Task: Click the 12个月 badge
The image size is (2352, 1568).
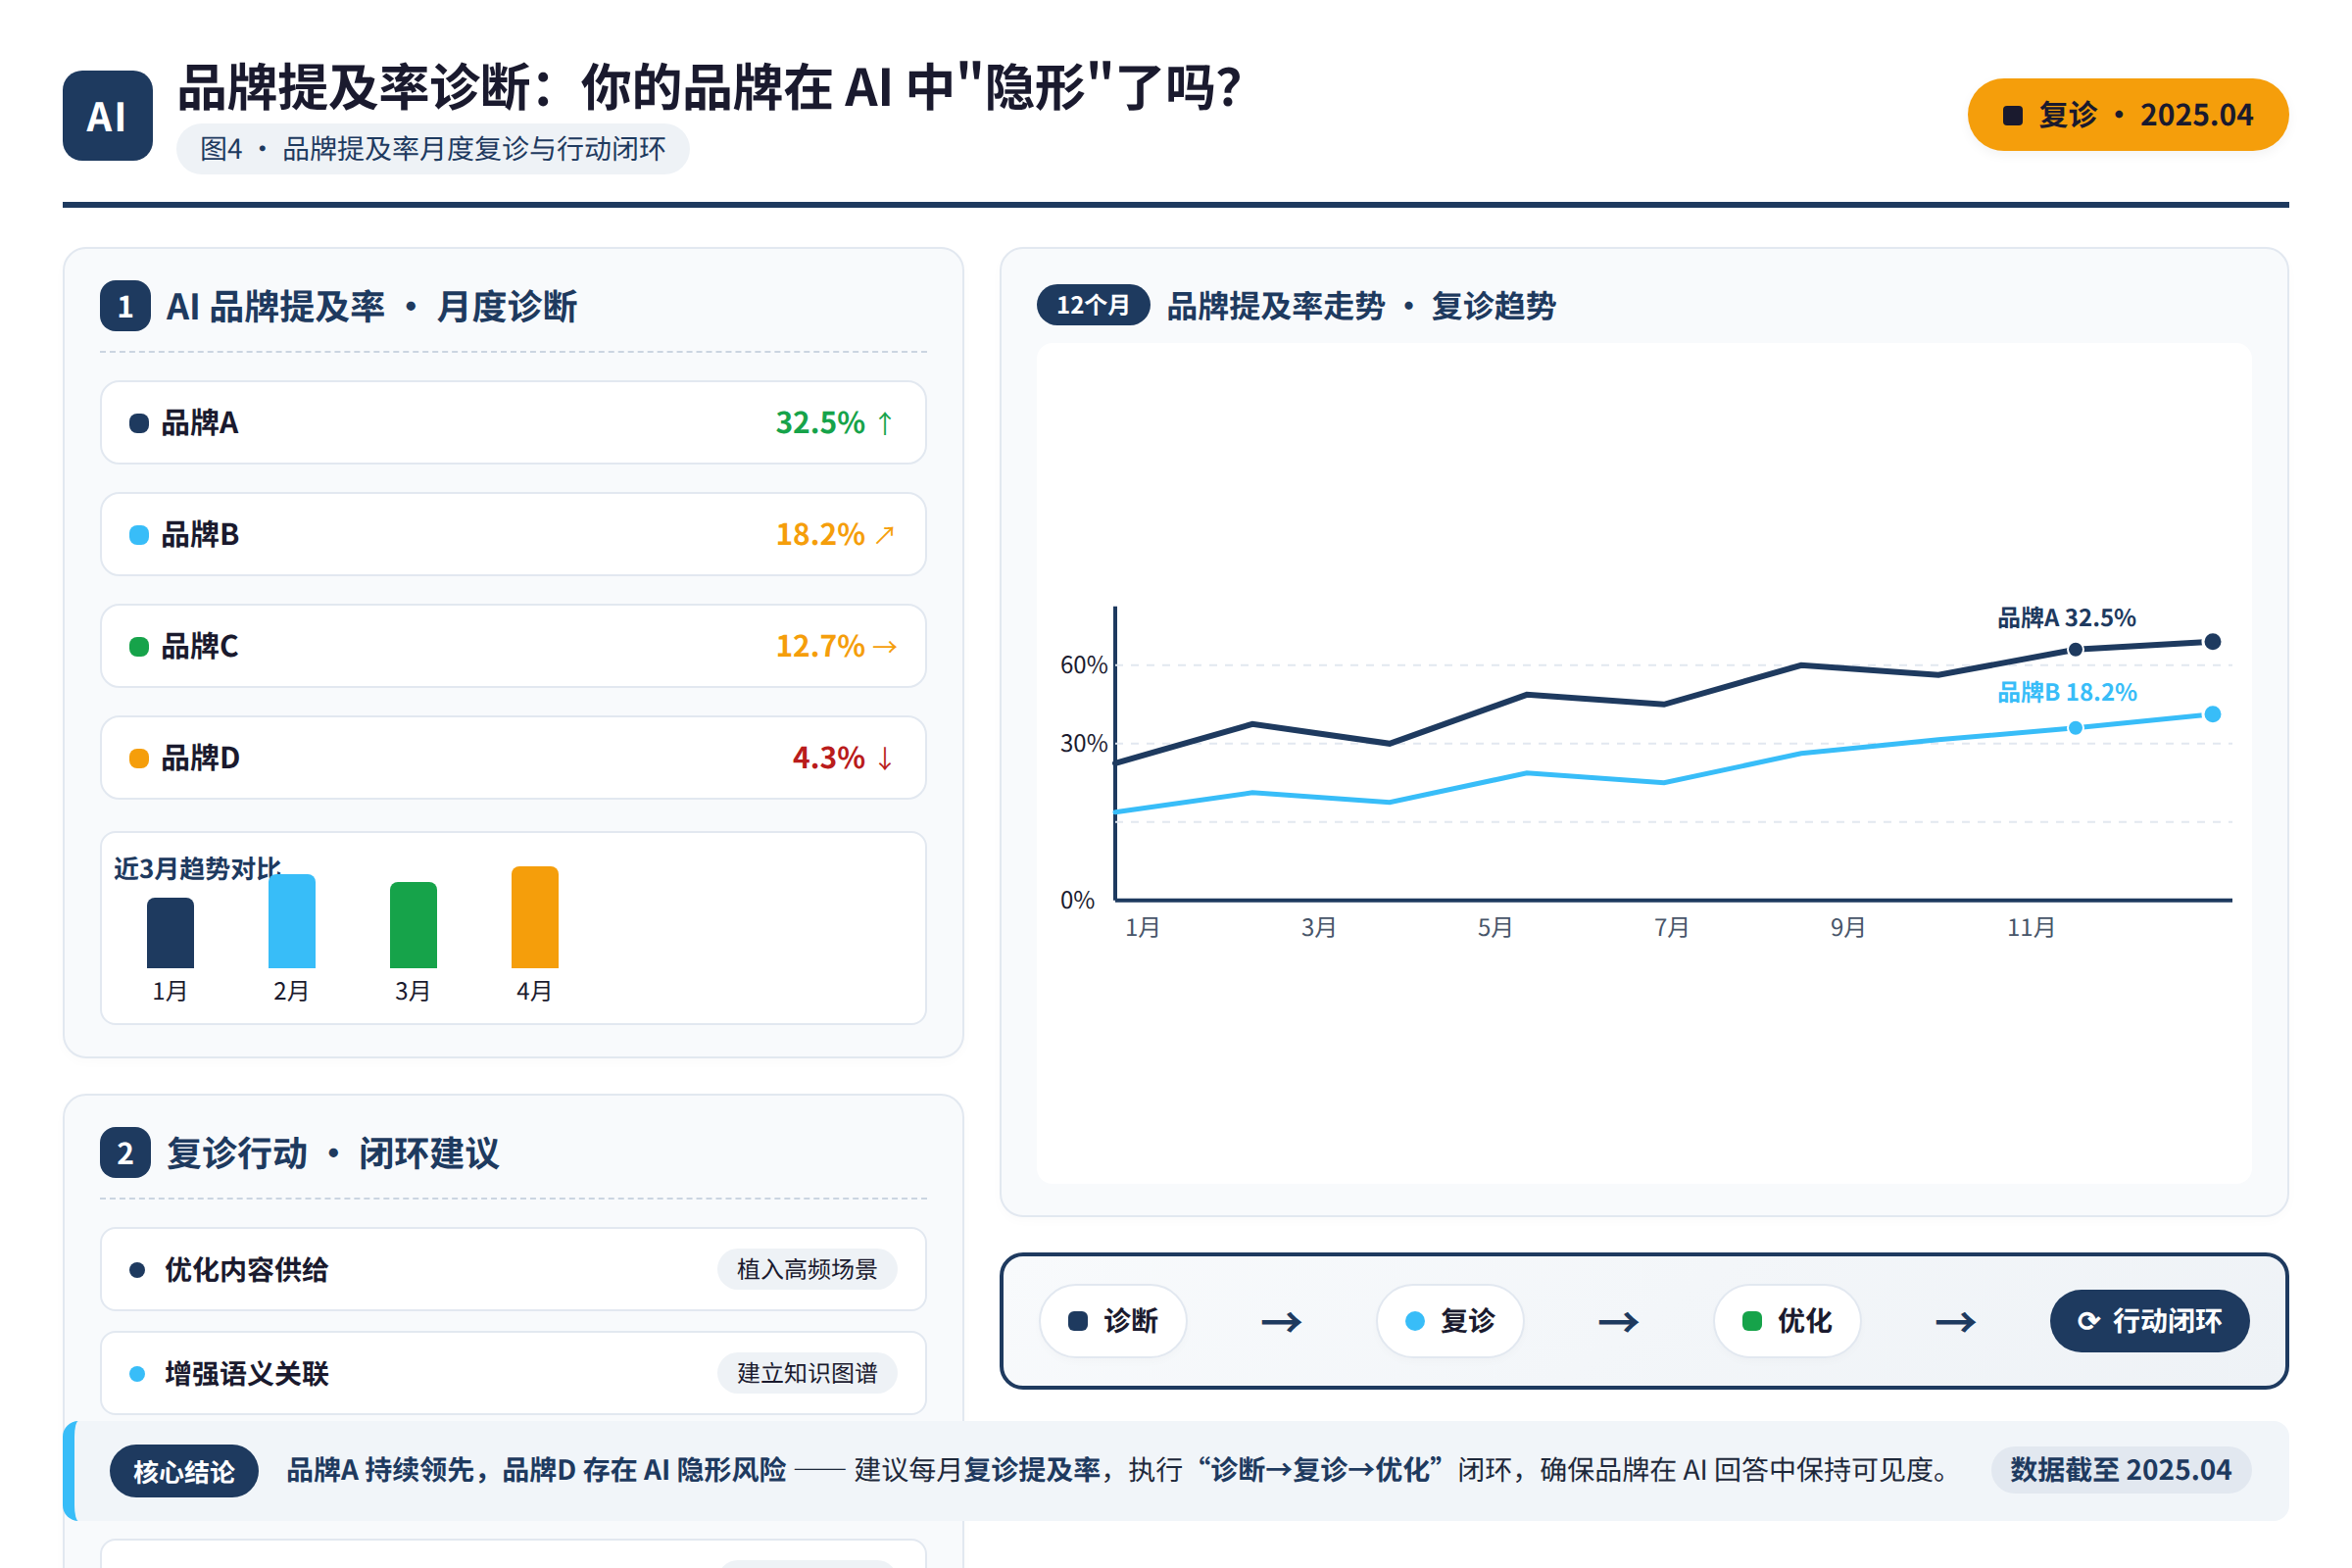Action: [1093, 305]
